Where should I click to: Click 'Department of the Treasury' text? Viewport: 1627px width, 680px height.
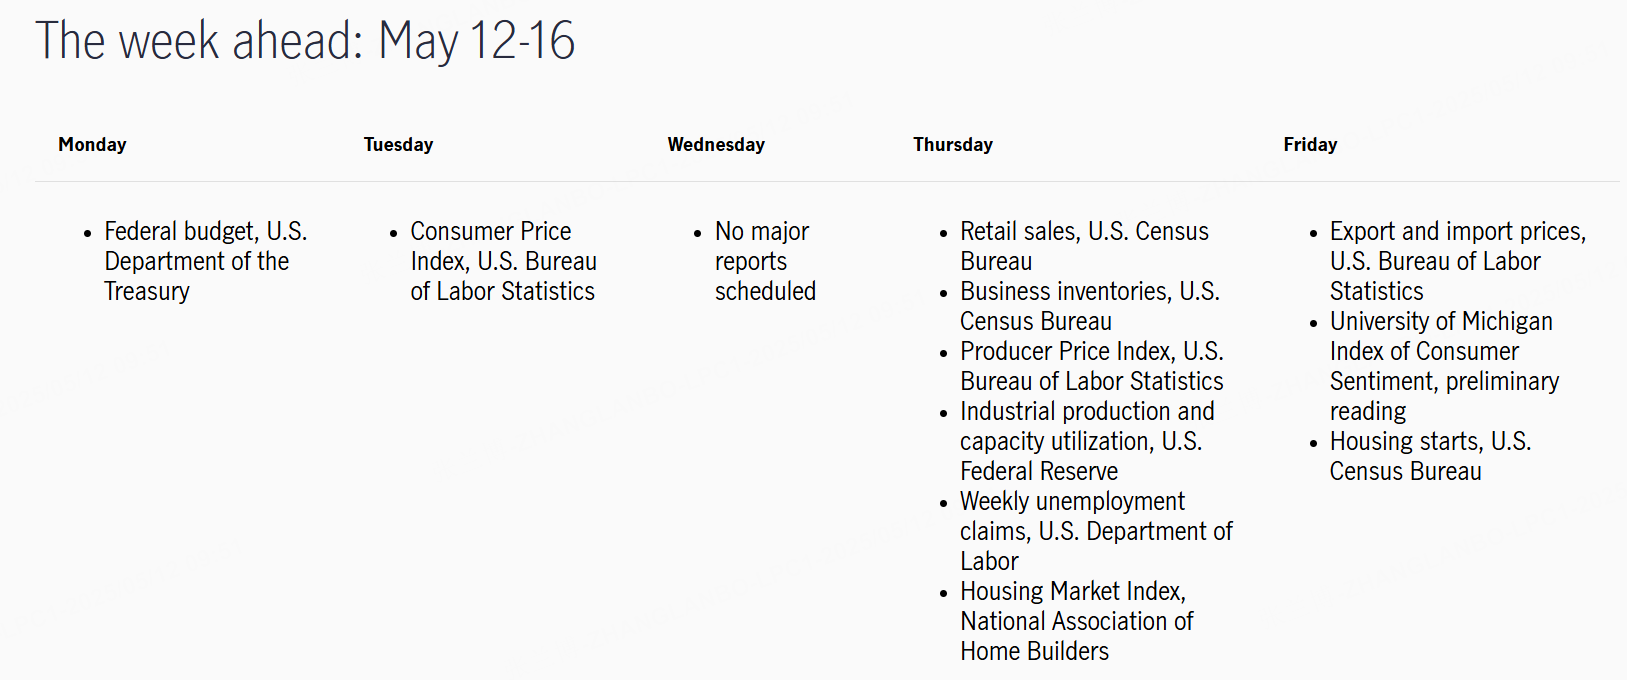coord(196,276)
